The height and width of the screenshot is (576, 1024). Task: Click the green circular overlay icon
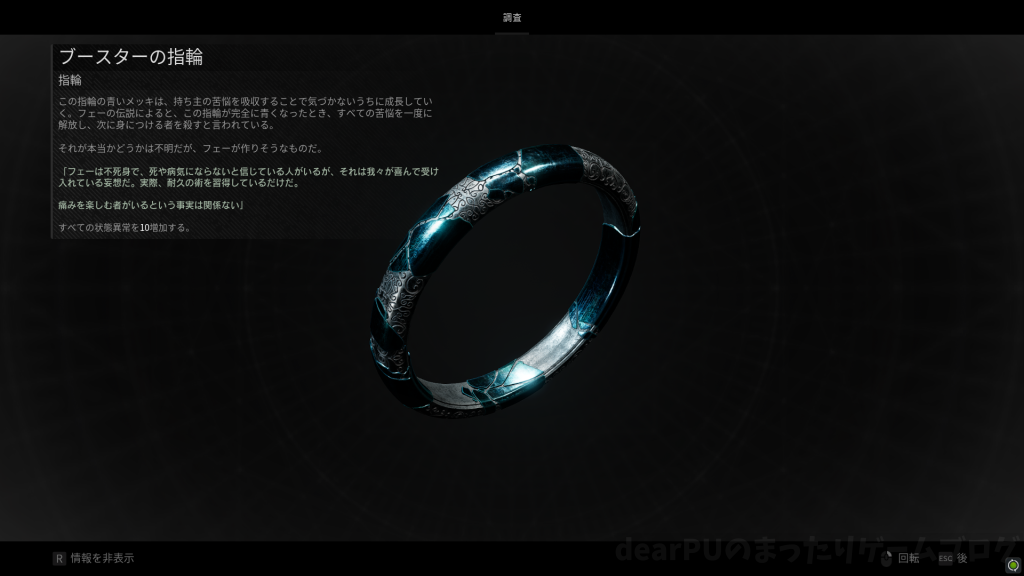1013,565
